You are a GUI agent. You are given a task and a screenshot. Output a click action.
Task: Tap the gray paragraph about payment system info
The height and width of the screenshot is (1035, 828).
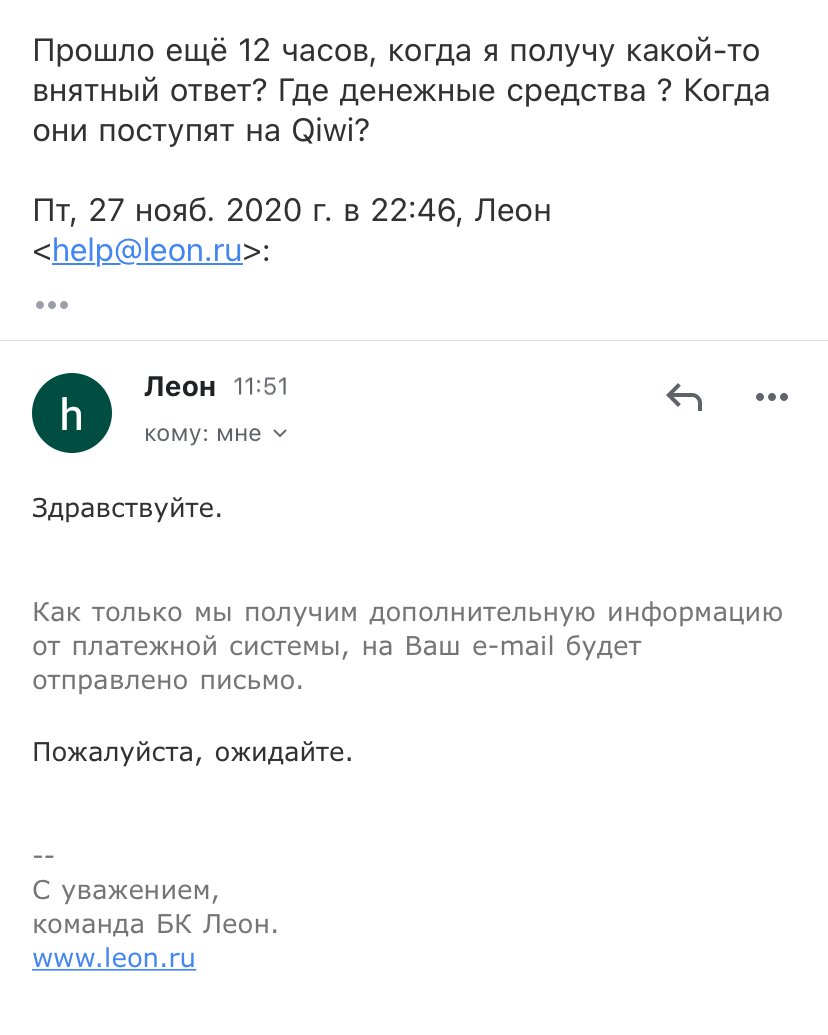click(407, 646)
